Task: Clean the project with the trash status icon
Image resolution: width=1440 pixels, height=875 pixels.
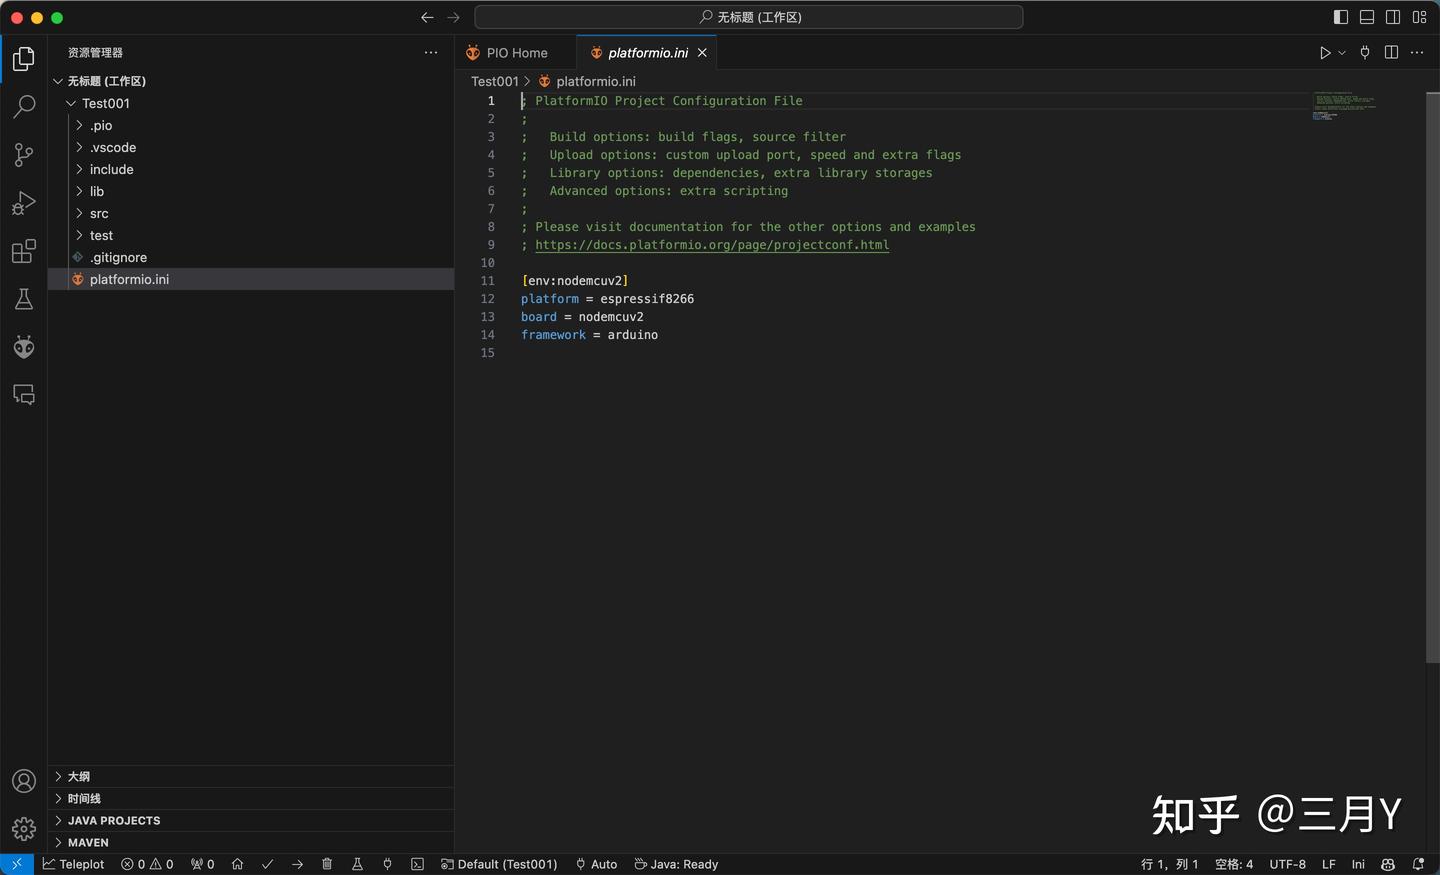Action: pyautogui.click(x=327, y=864)
